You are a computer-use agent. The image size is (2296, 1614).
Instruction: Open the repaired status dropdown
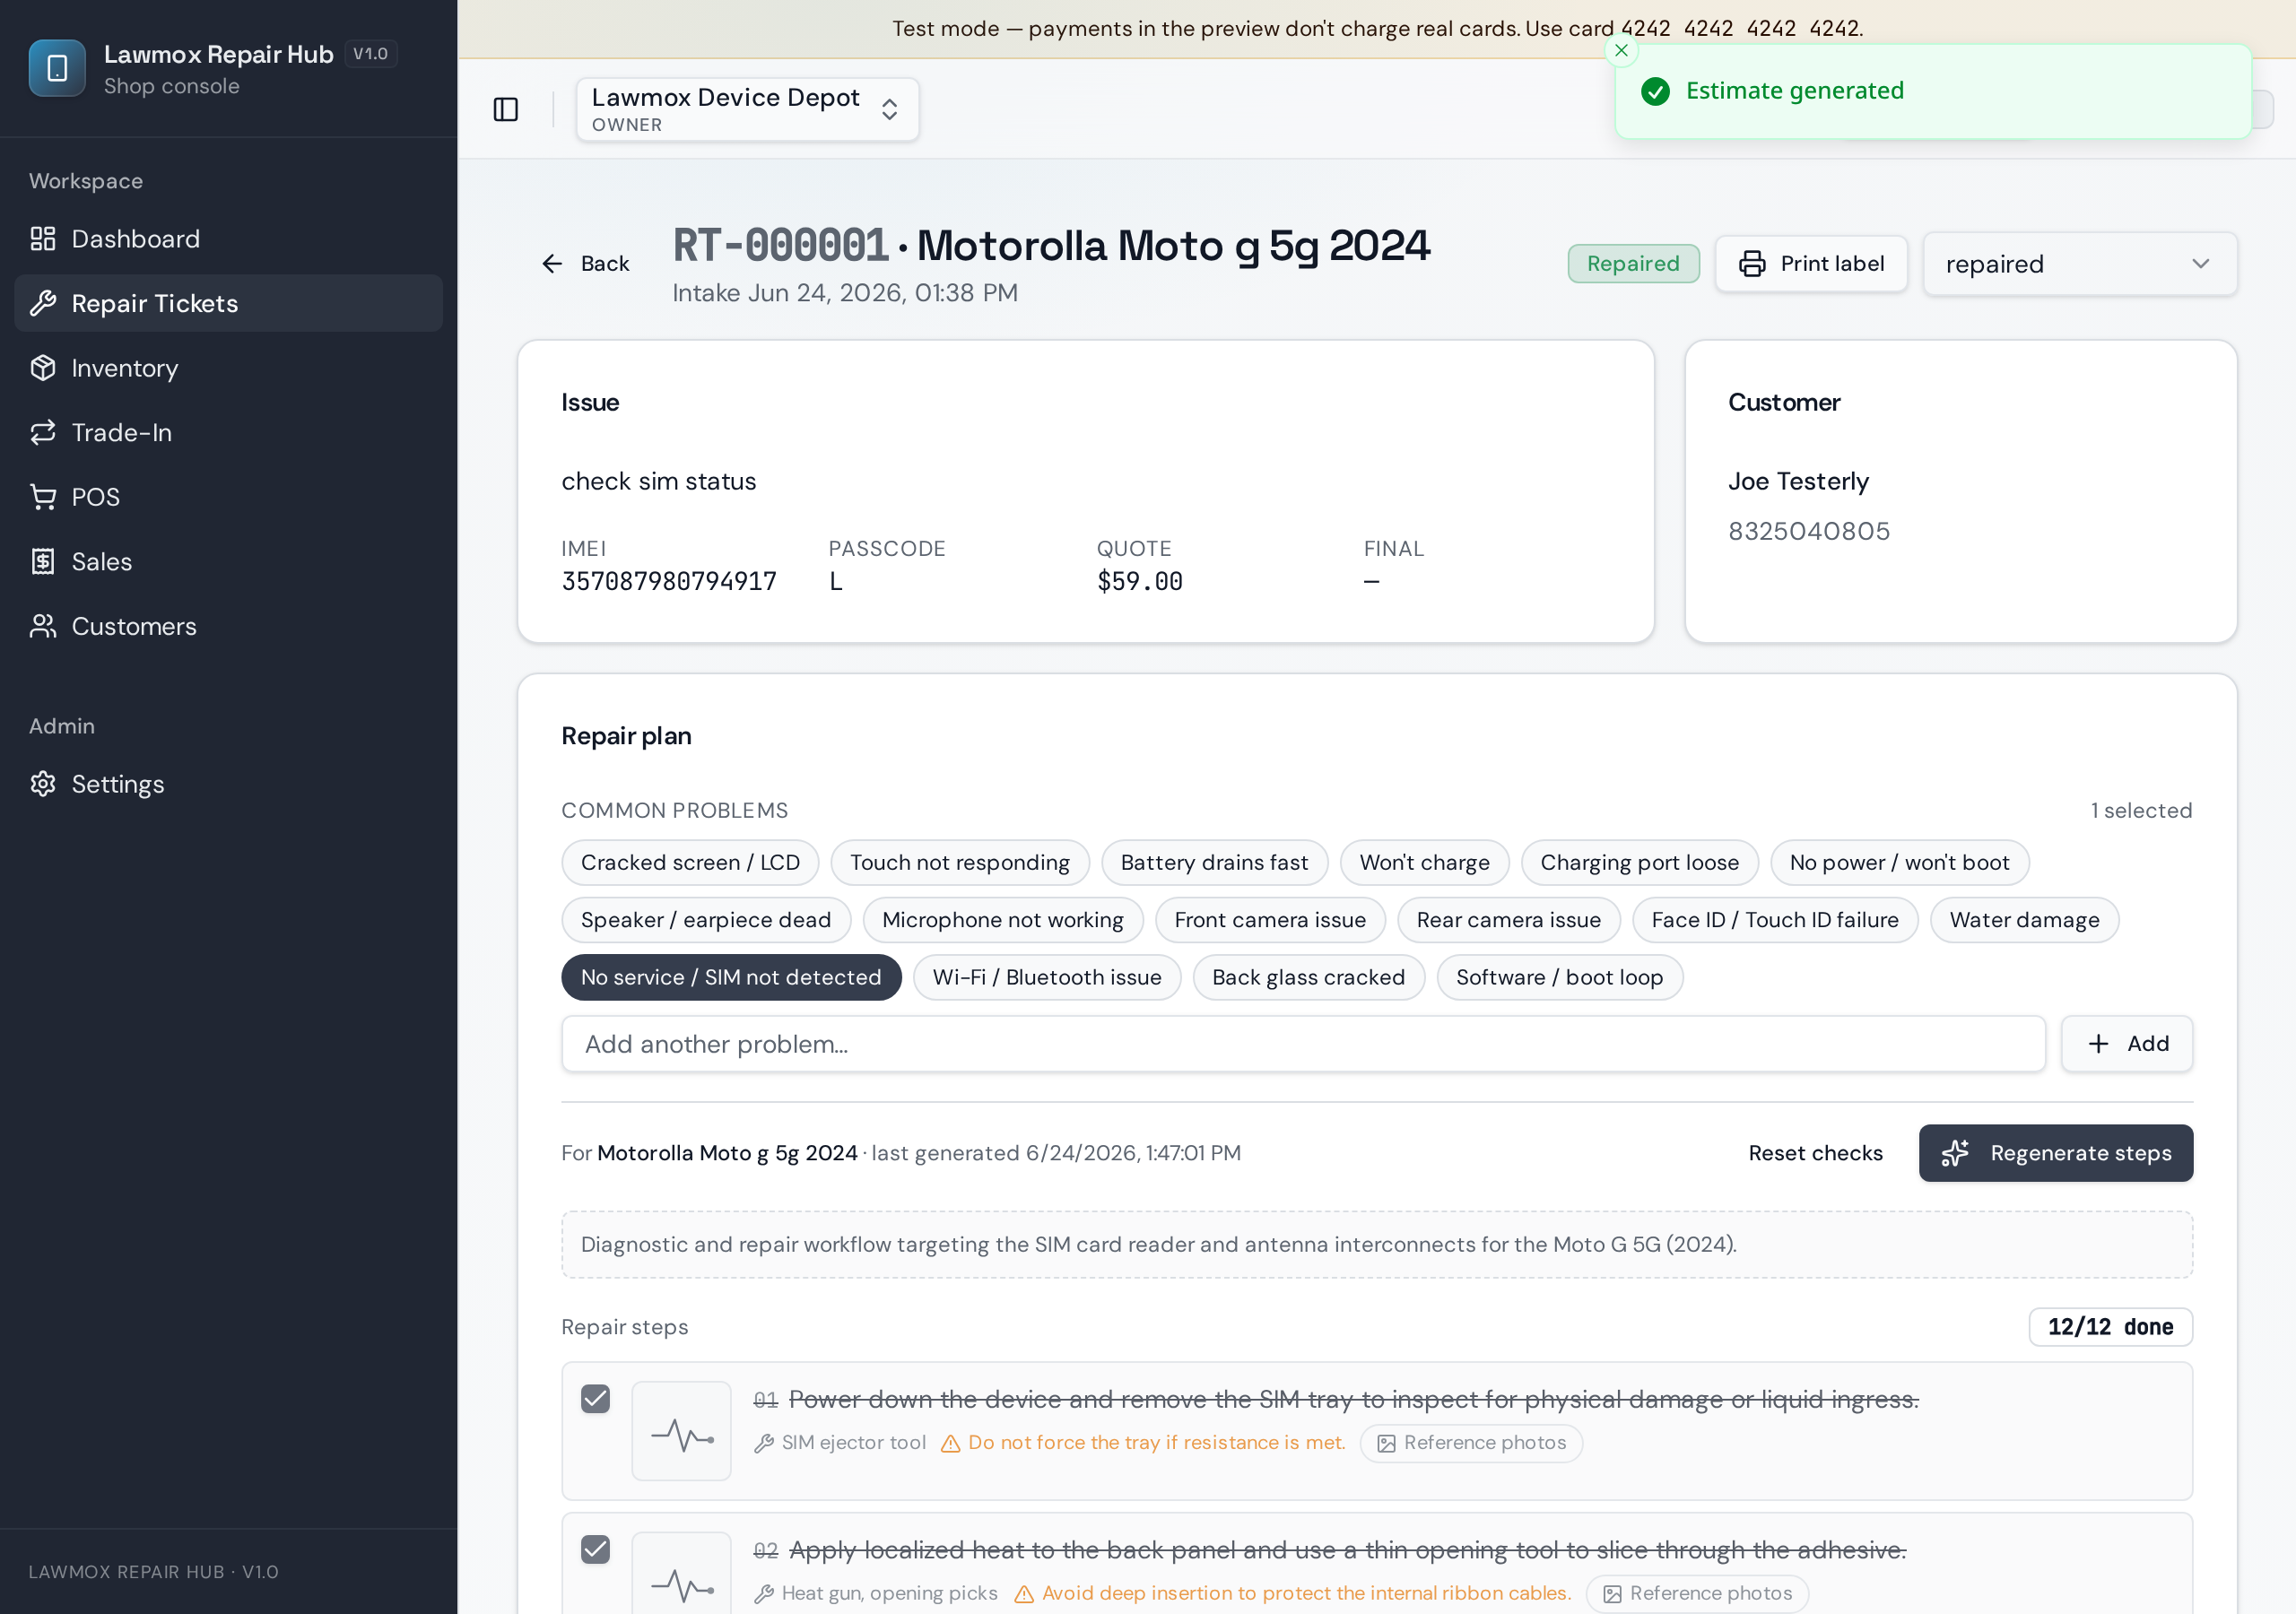click(x=2080, y=264)
